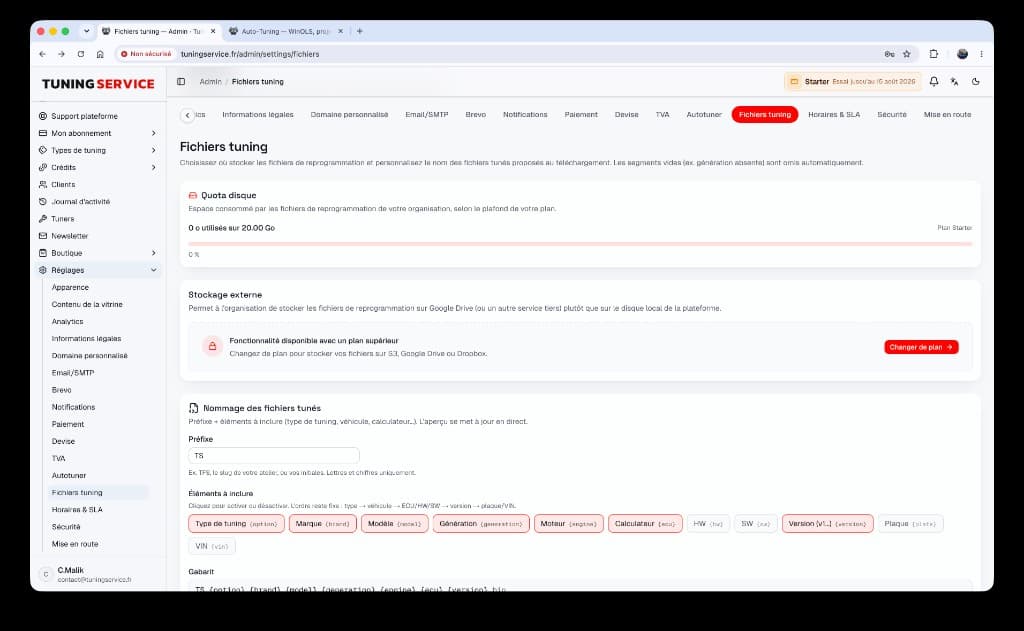Click the Tuners wrench icon
Screen dimensions: 1024x631
tap(42, 219)
